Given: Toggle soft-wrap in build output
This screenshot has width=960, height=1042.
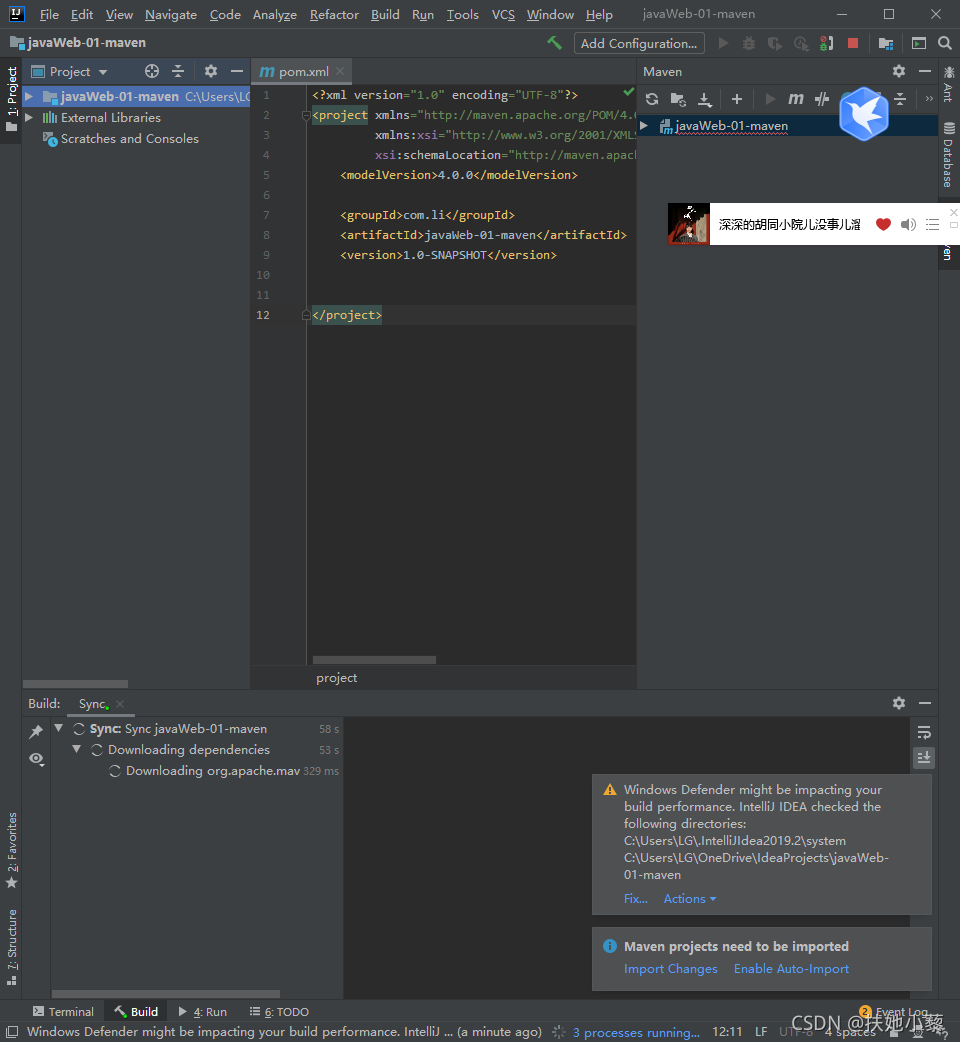Looking at the screenshot, I should pyautogui.click(x=924, y=732).
